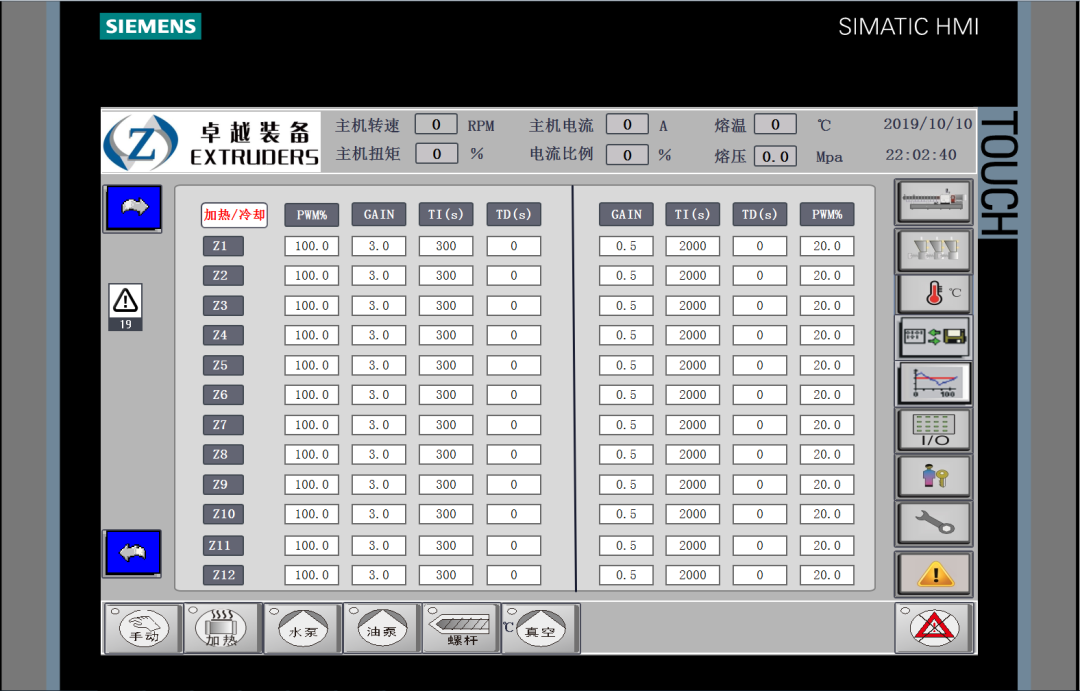Toggle the 加热 heating button

[x=221, y=629]
